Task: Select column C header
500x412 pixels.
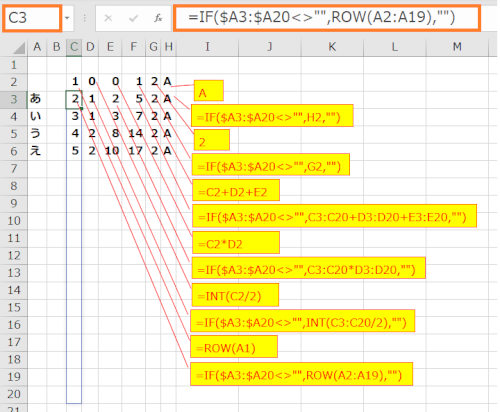Action: (74, 47)
